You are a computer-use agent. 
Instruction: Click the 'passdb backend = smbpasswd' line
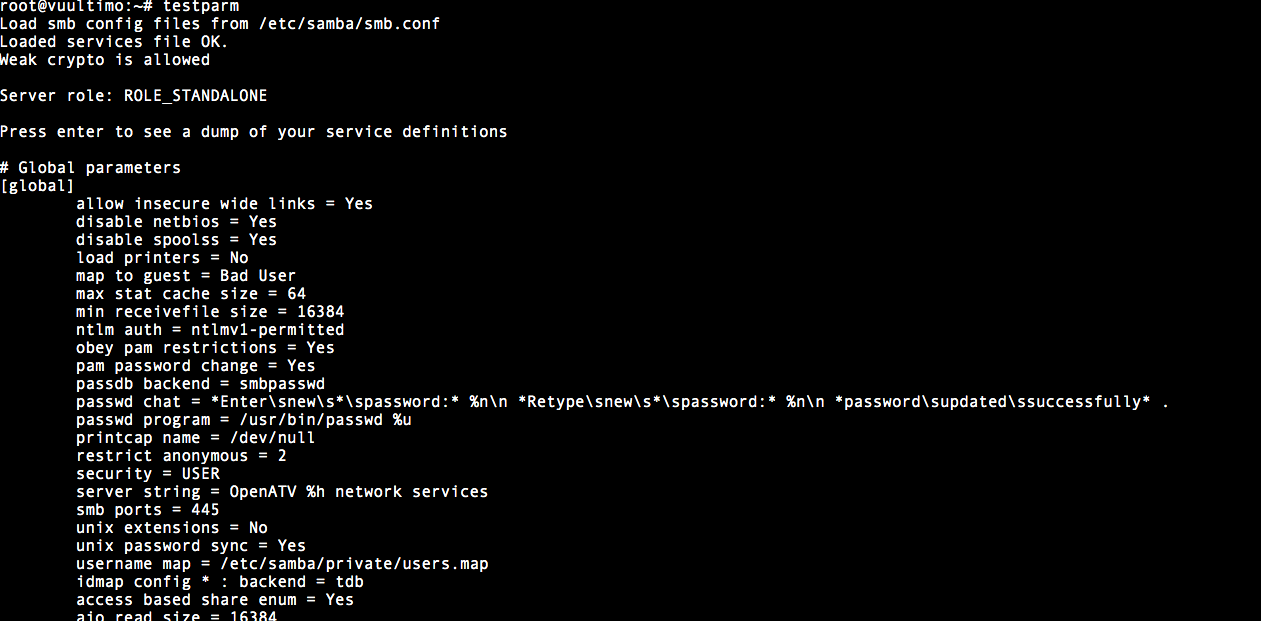[x=200, y=384]
